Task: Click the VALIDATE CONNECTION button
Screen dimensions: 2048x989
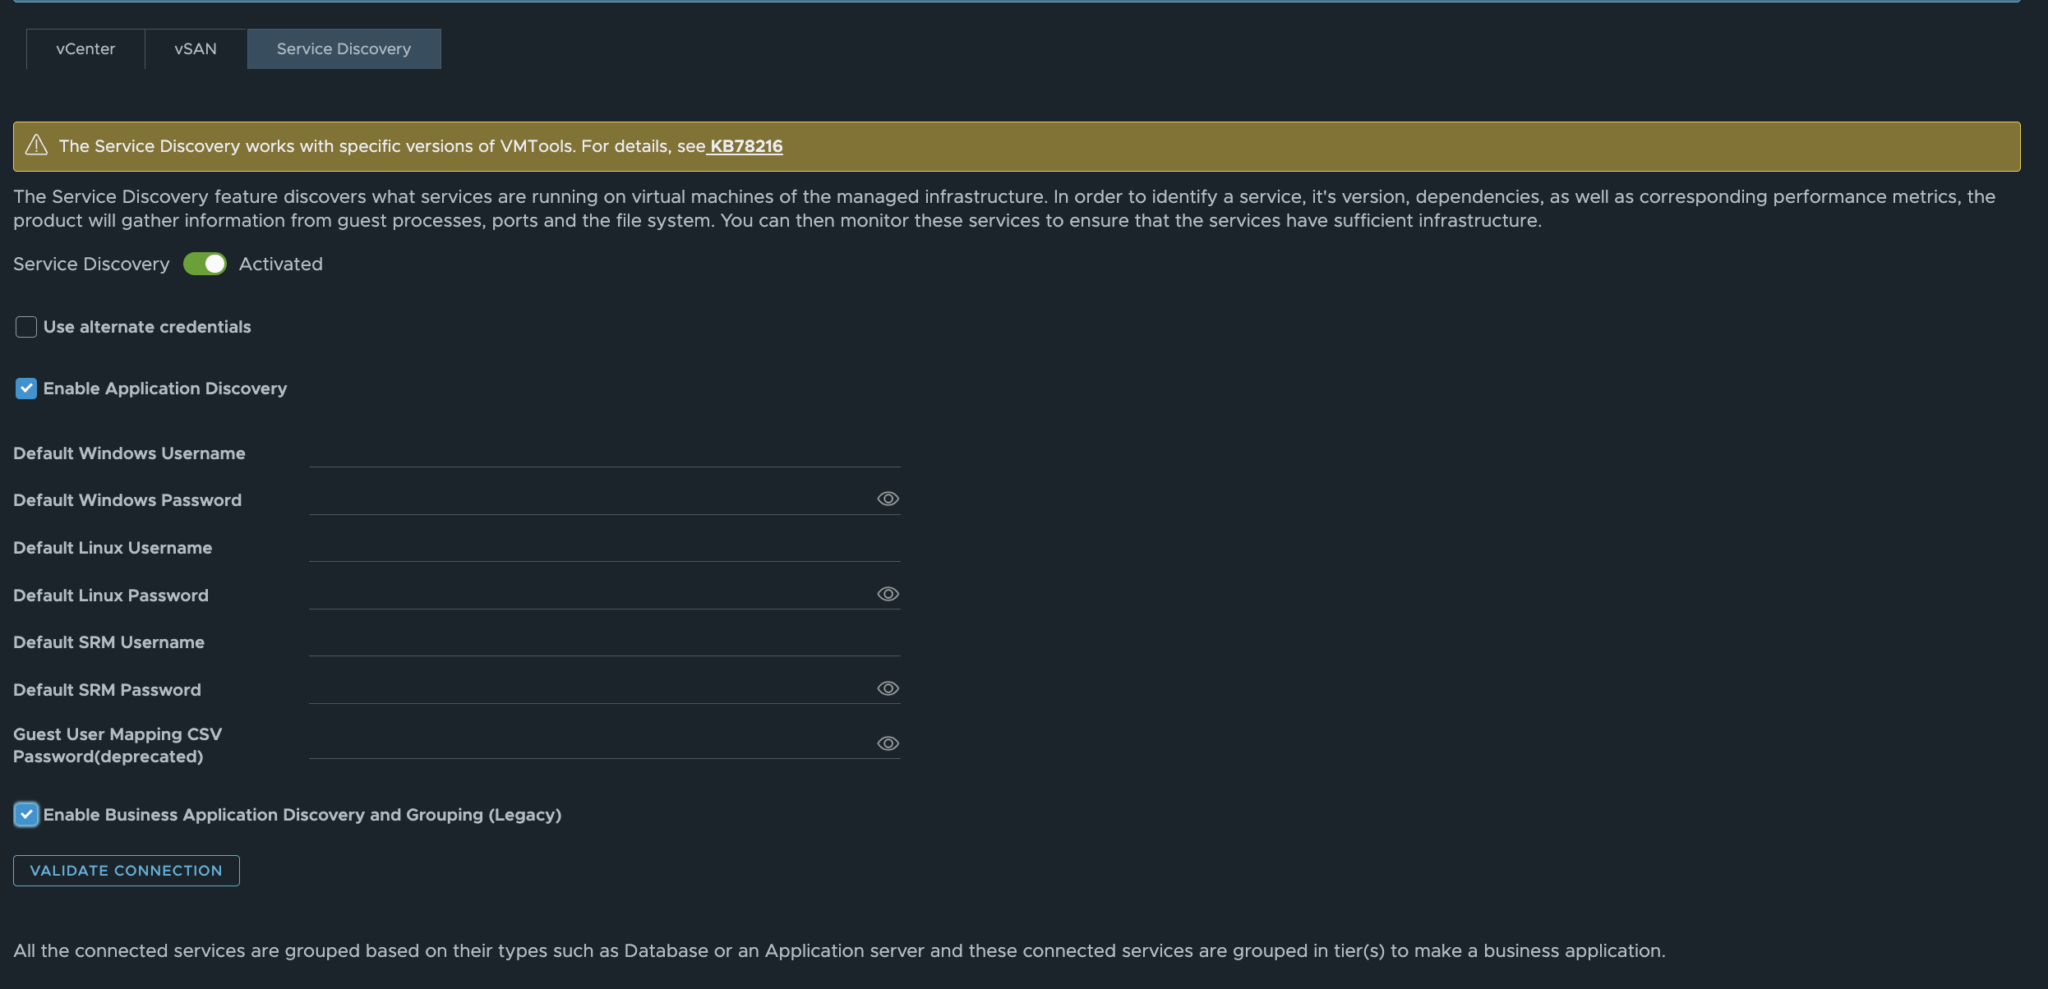Action: tap(126, 870)
